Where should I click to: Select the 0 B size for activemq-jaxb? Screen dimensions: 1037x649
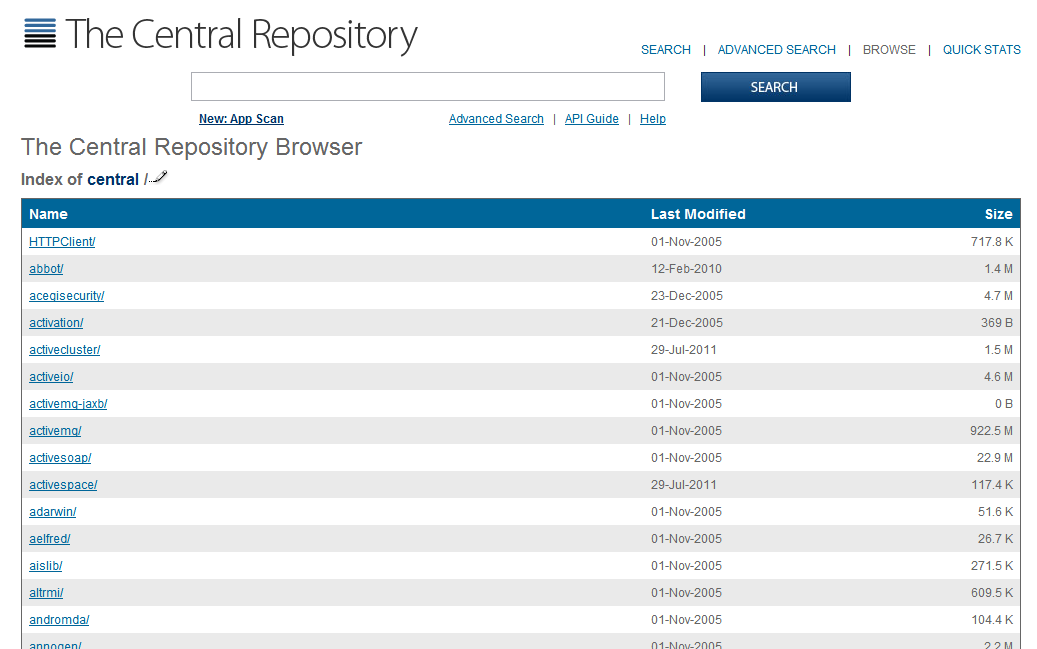tap(1004, 404)
